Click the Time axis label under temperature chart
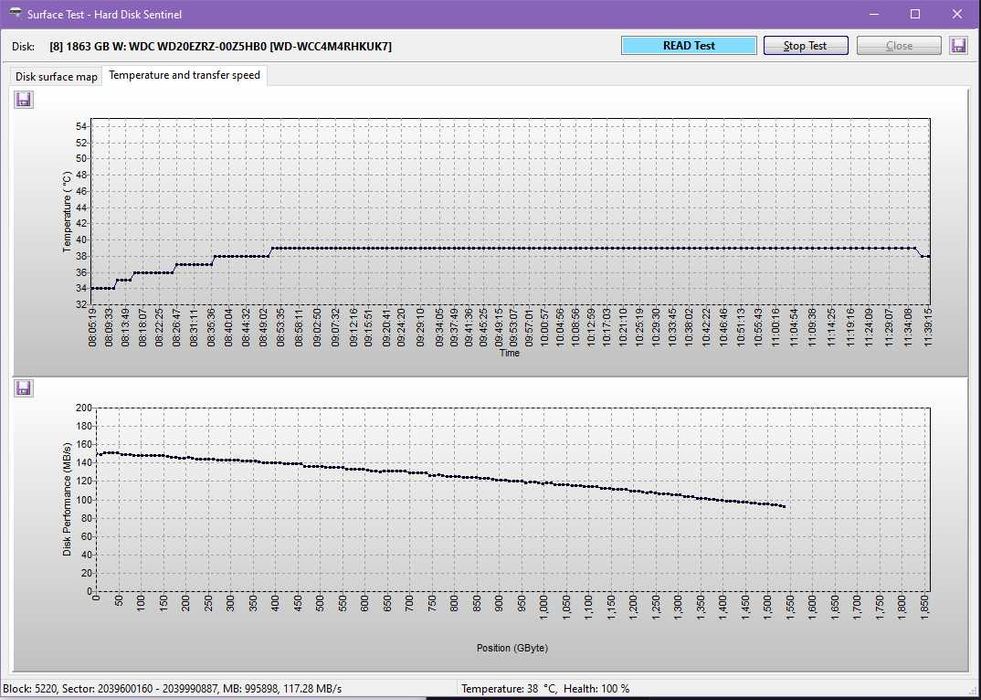The image size is (981, 700). pos(509,353)
